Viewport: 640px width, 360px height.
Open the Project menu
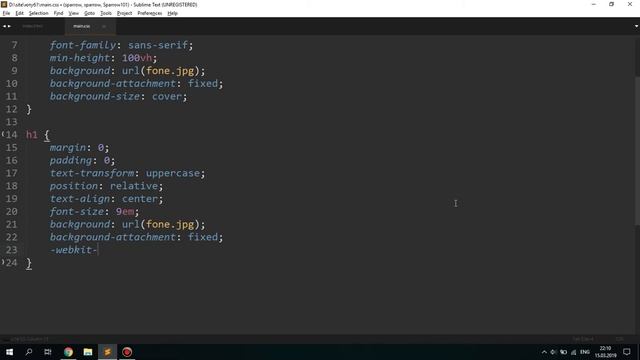124,13
